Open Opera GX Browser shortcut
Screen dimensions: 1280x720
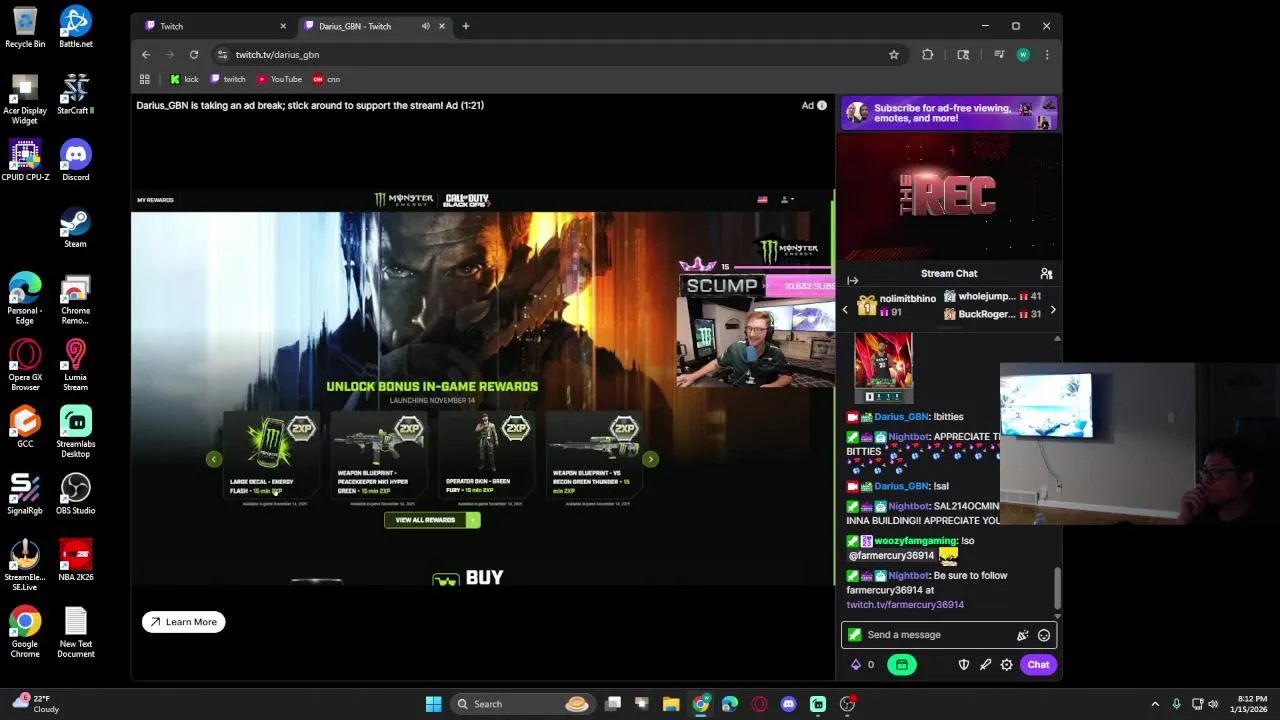[x=25, y=365]
